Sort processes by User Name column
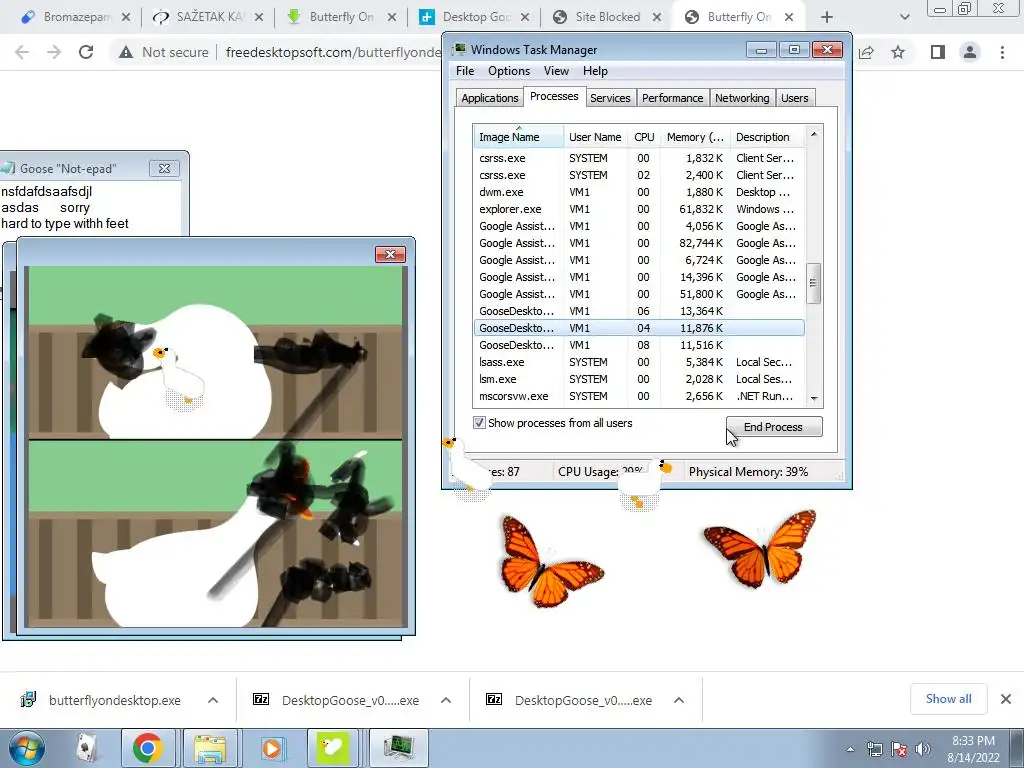 (595, 137)
